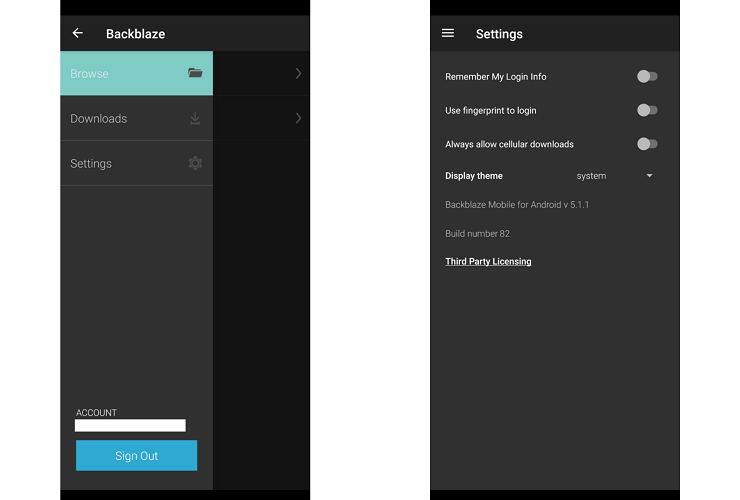
Task: Open the hamburger menu in Settings
Action: (x=448, y=33)
